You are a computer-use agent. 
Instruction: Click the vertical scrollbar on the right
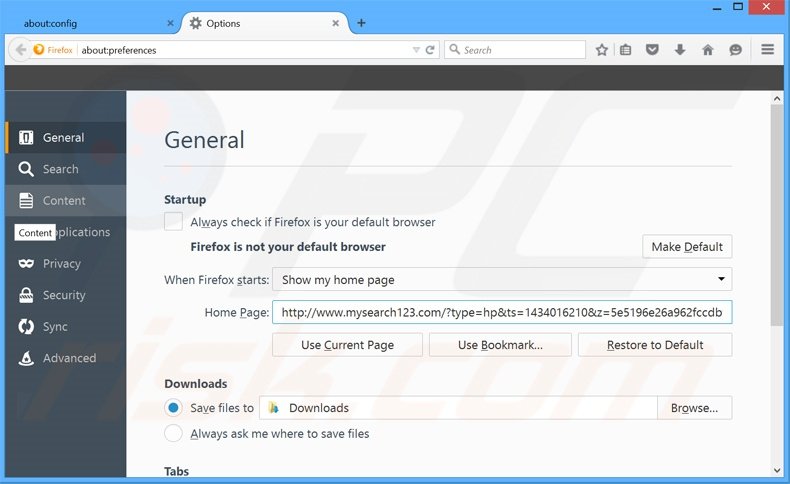click(777, 220)
